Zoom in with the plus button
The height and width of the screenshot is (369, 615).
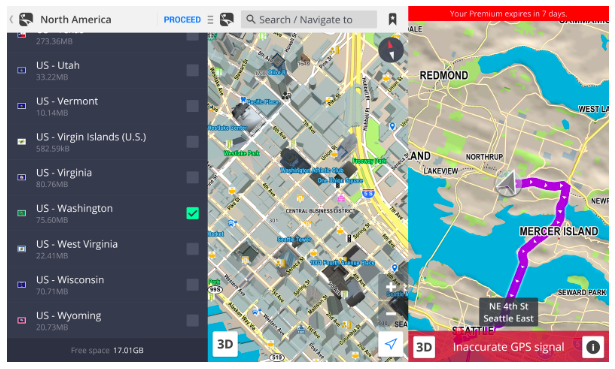pyautogui.click(x=391, y=287)
